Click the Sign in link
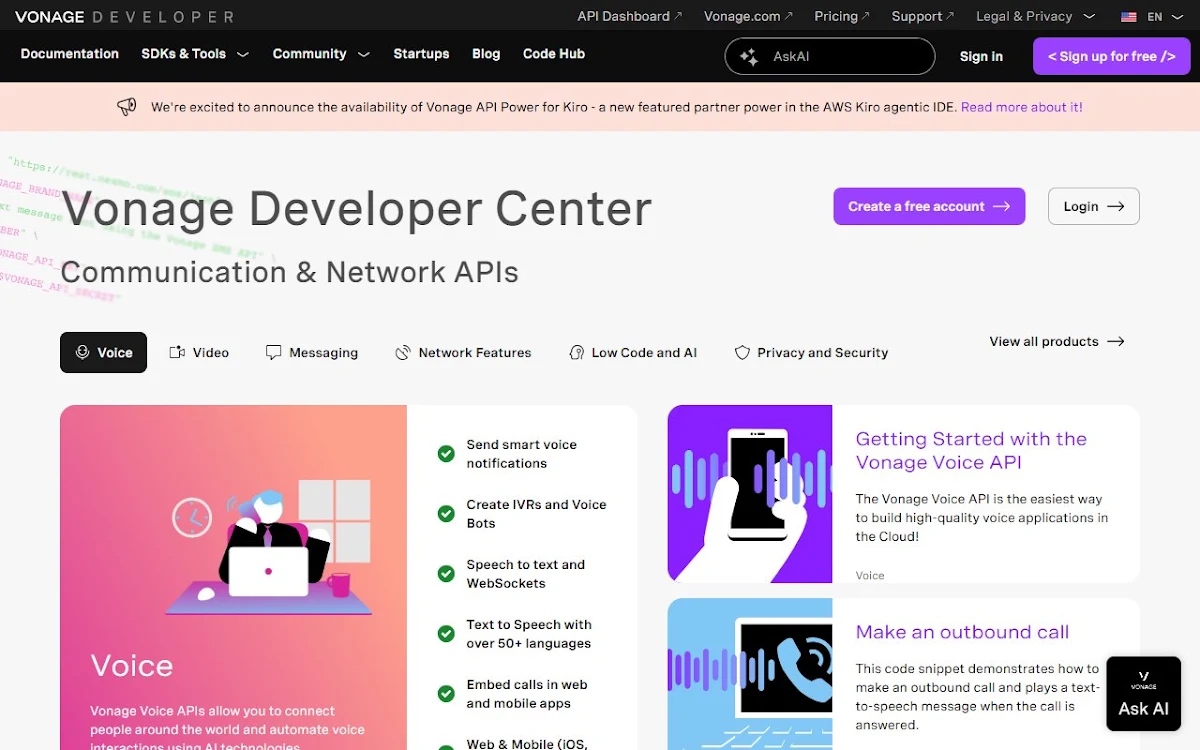The height and width of the screenshot is (750, 1200). pos(981,57)
